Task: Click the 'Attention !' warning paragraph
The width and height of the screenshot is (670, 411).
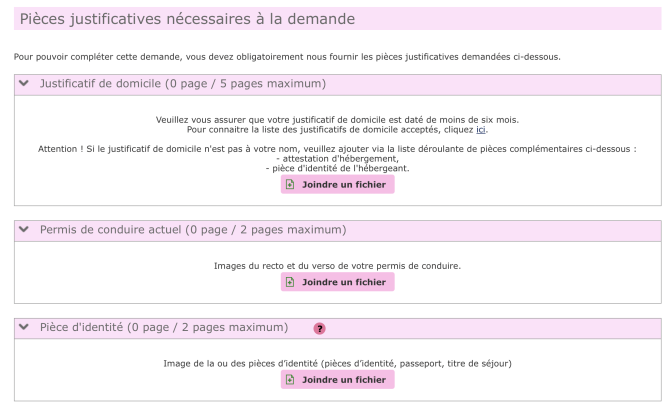Action: click(x=337, y=148)
